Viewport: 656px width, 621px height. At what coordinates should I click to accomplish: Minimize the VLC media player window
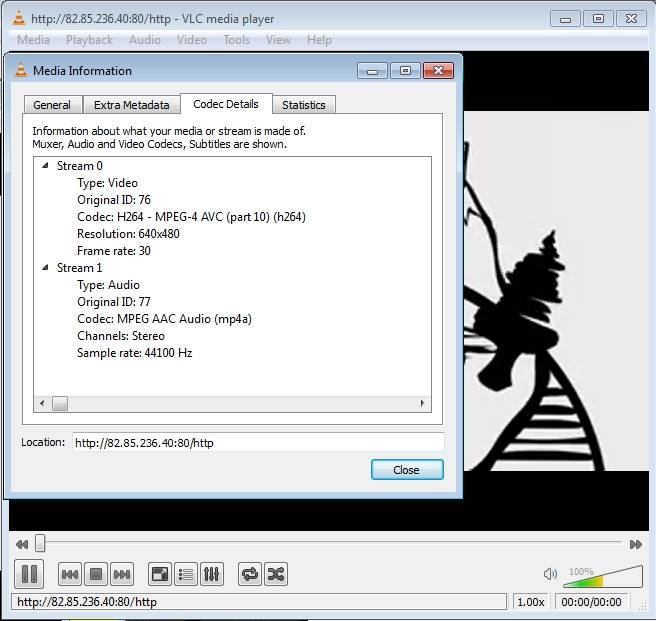(565, 19)
